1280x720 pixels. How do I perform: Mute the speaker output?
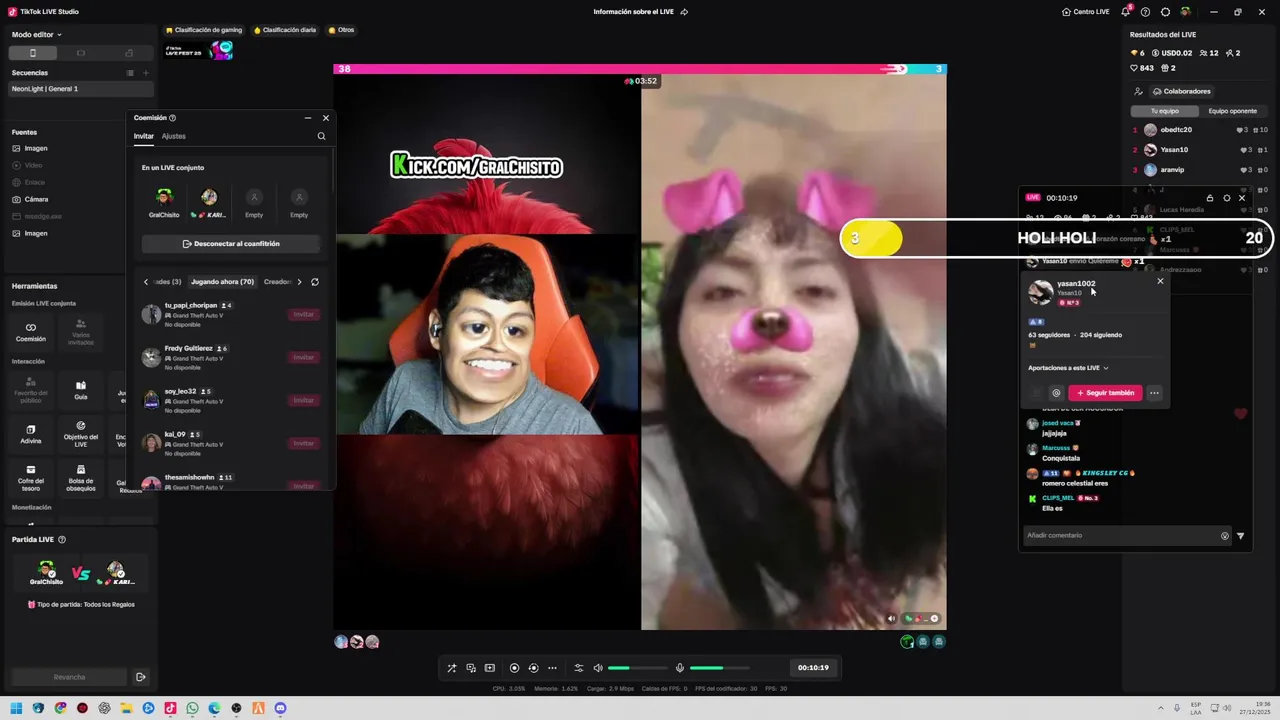pos(598,668)
